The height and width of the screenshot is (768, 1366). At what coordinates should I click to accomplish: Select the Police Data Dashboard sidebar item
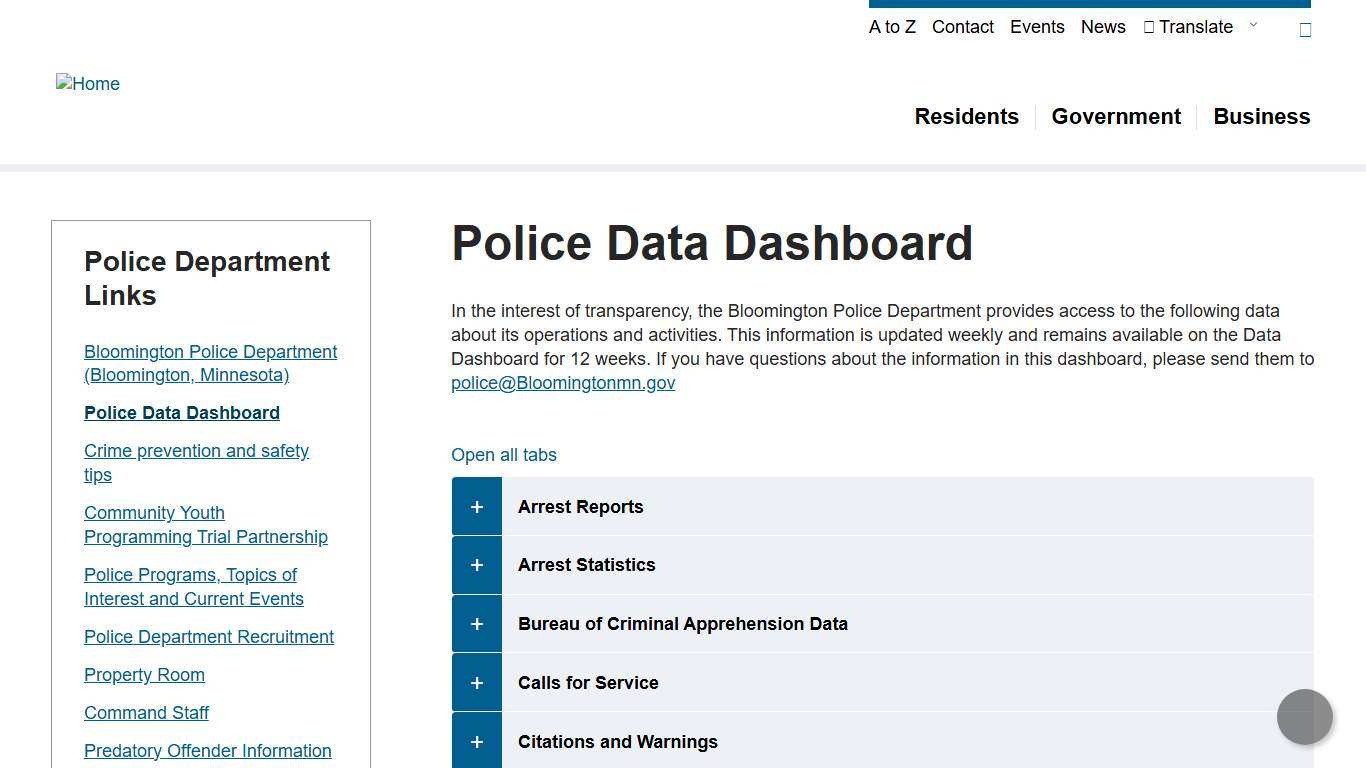pyautogui.click(x=181, y=413)
